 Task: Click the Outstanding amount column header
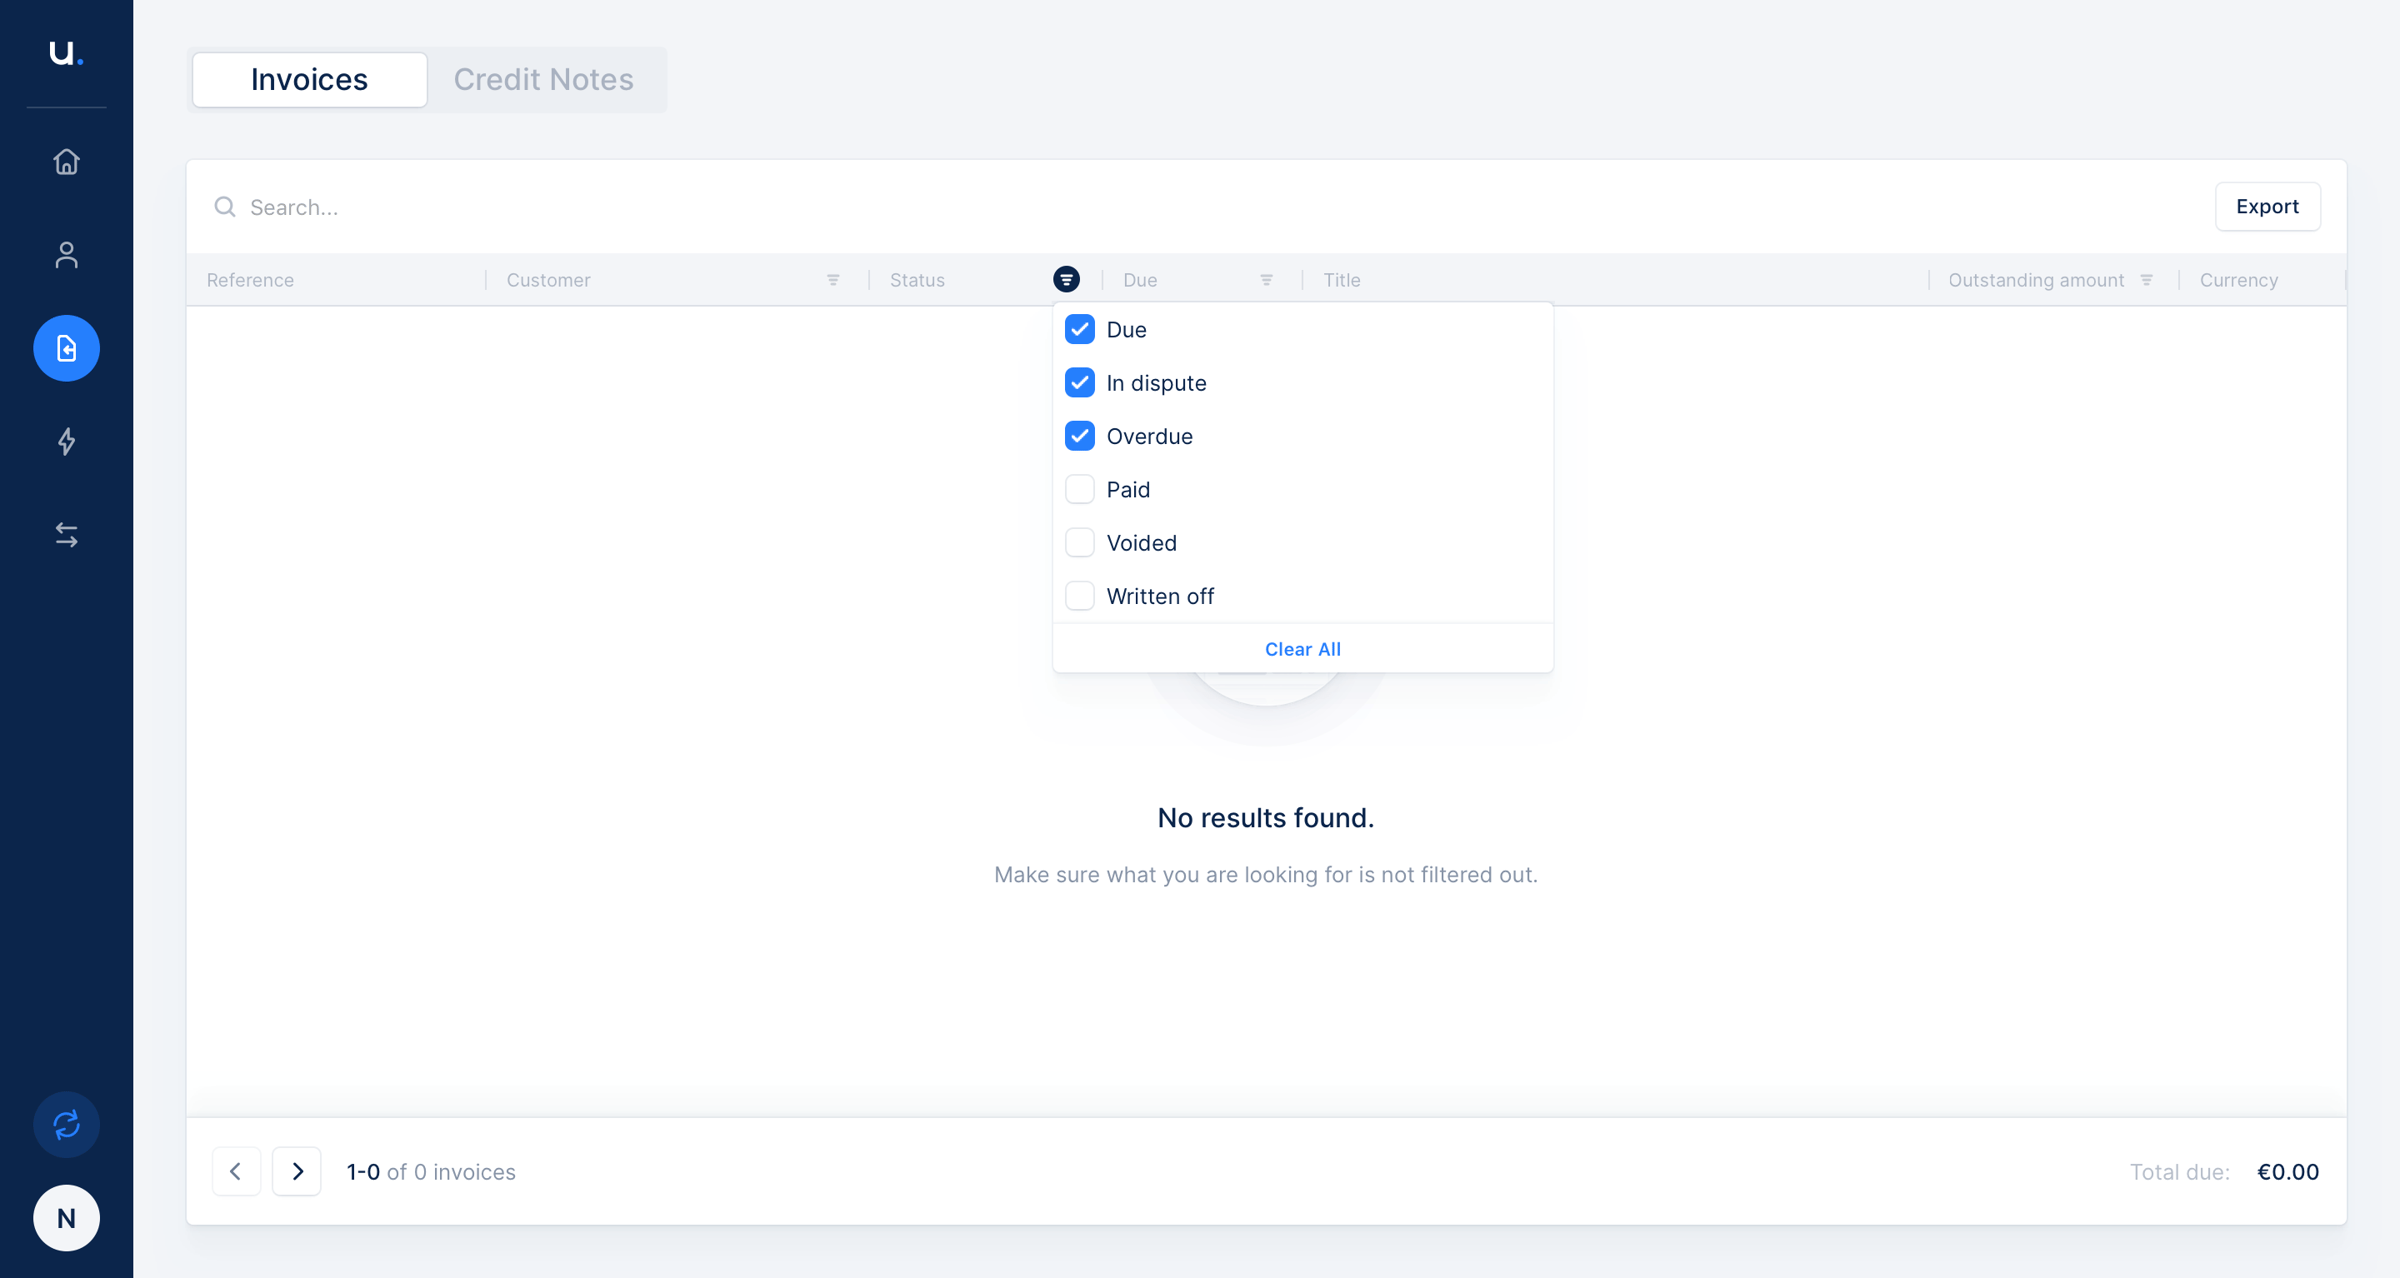(x=2036, y=280)
